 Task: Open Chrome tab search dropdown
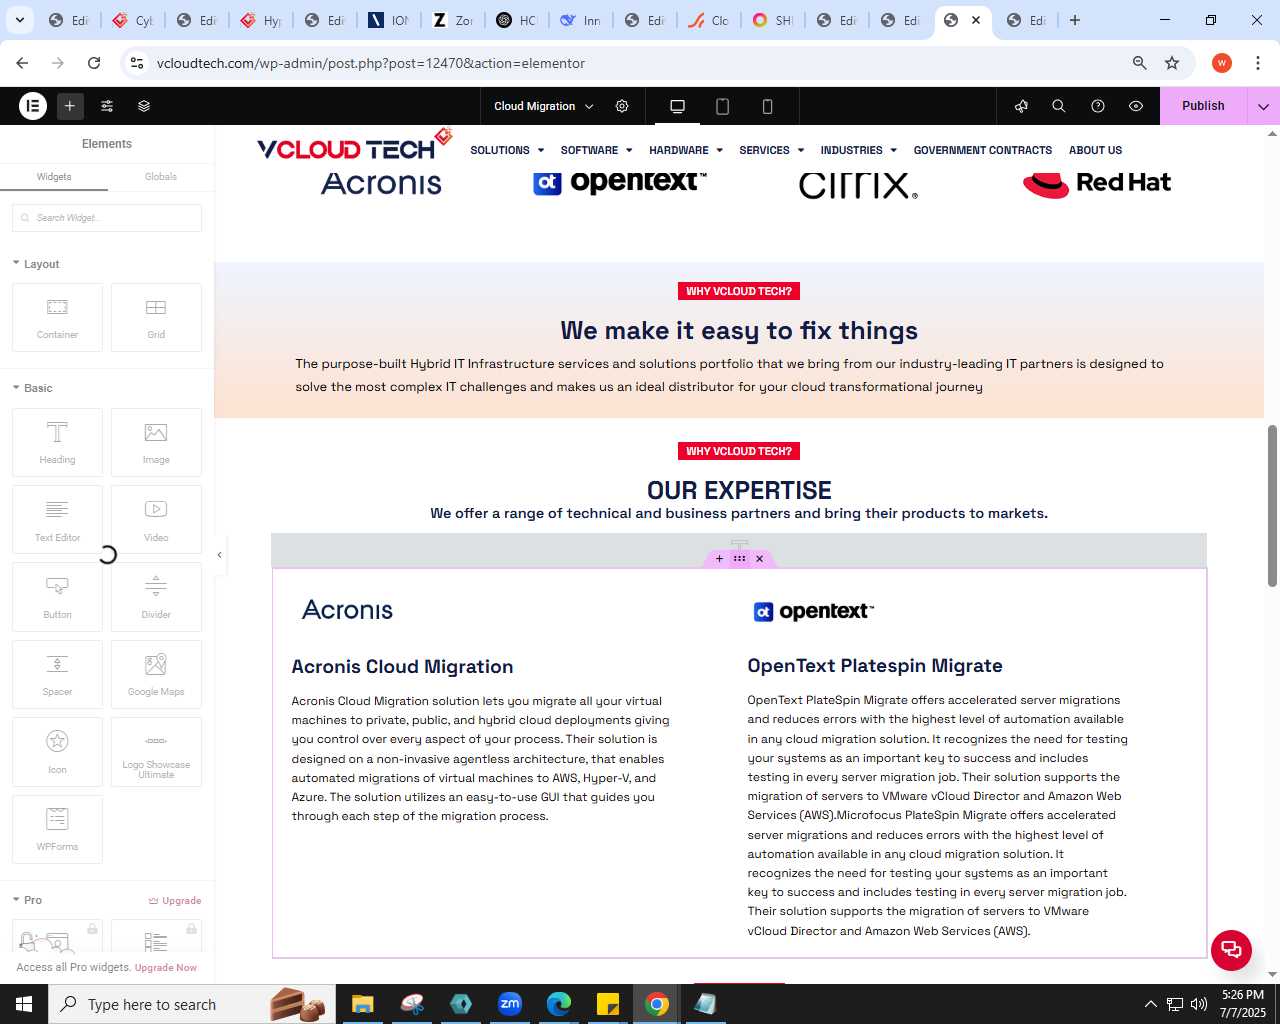coord(19,20)
